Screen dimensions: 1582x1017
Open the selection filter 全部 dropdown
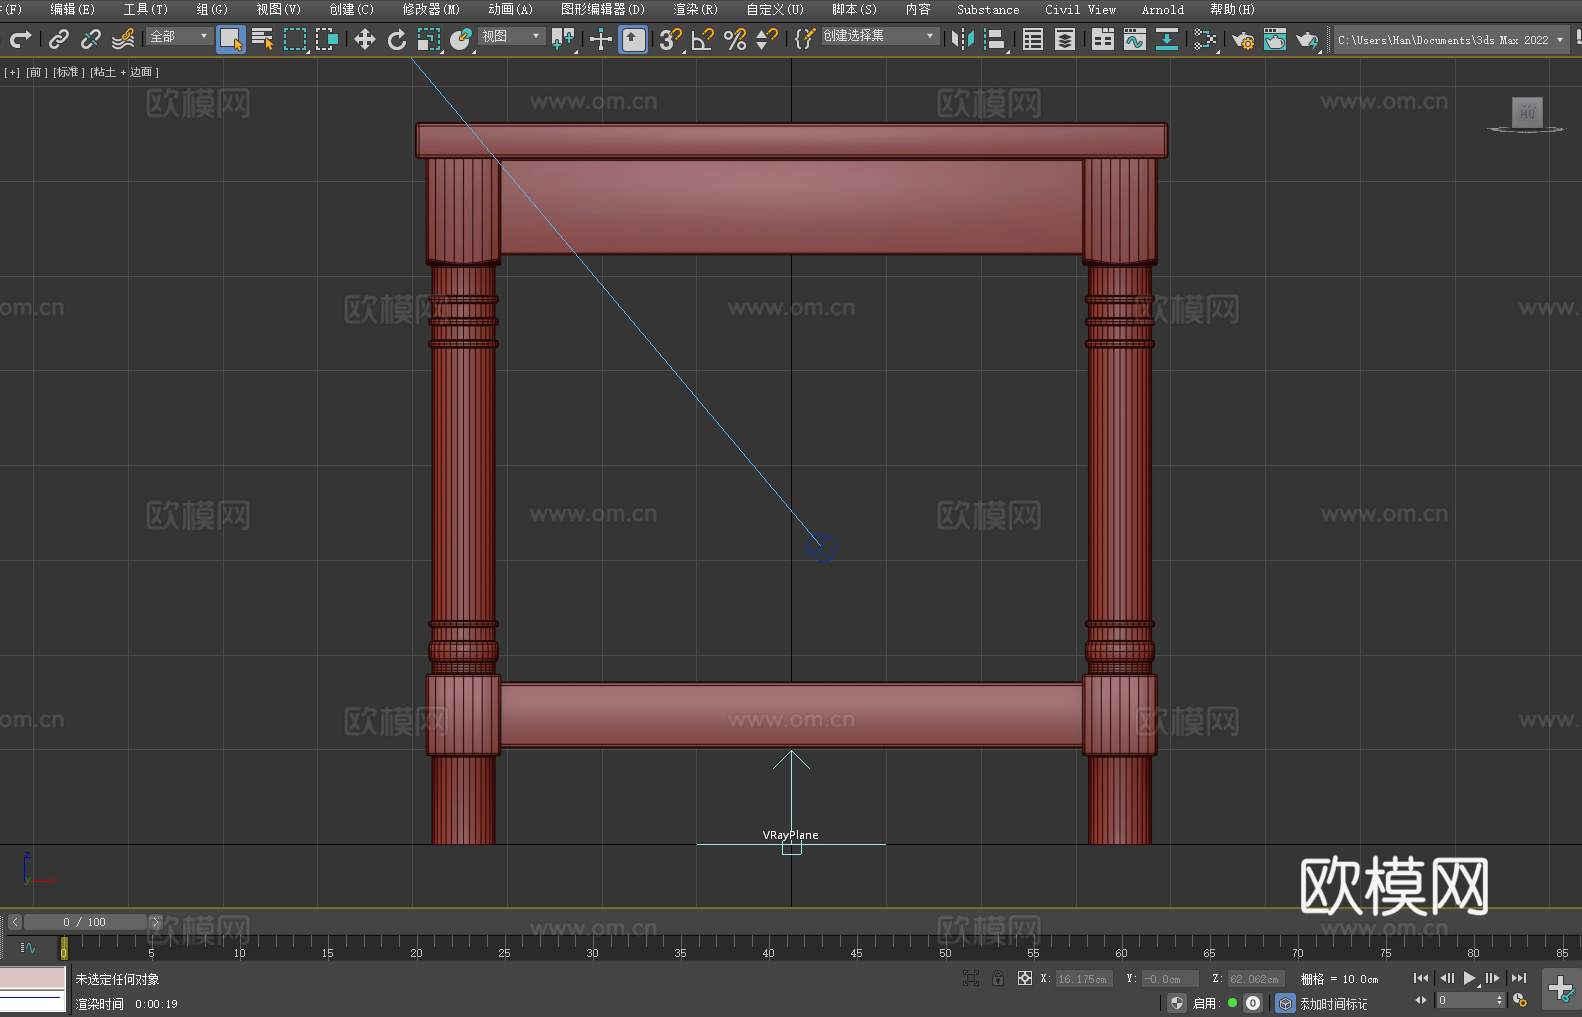[x=179, y=36]
